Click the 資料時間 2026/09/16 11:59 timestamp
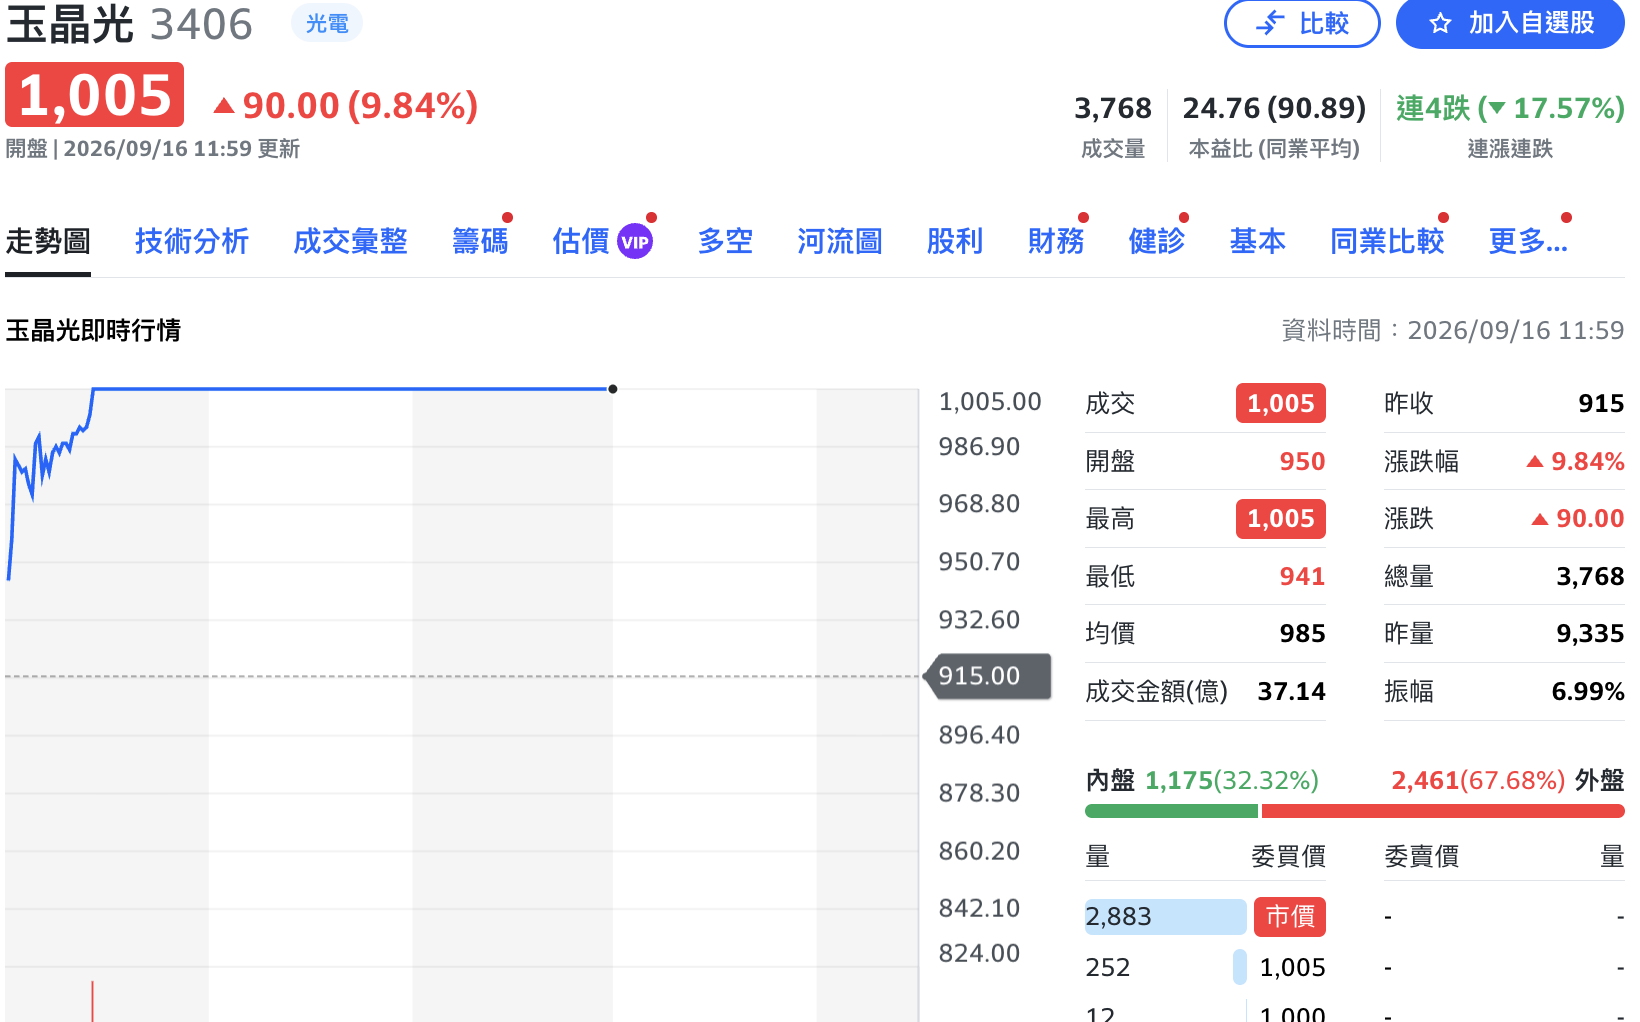Screen dimensions: 1640x1022 pos(1453,331)
